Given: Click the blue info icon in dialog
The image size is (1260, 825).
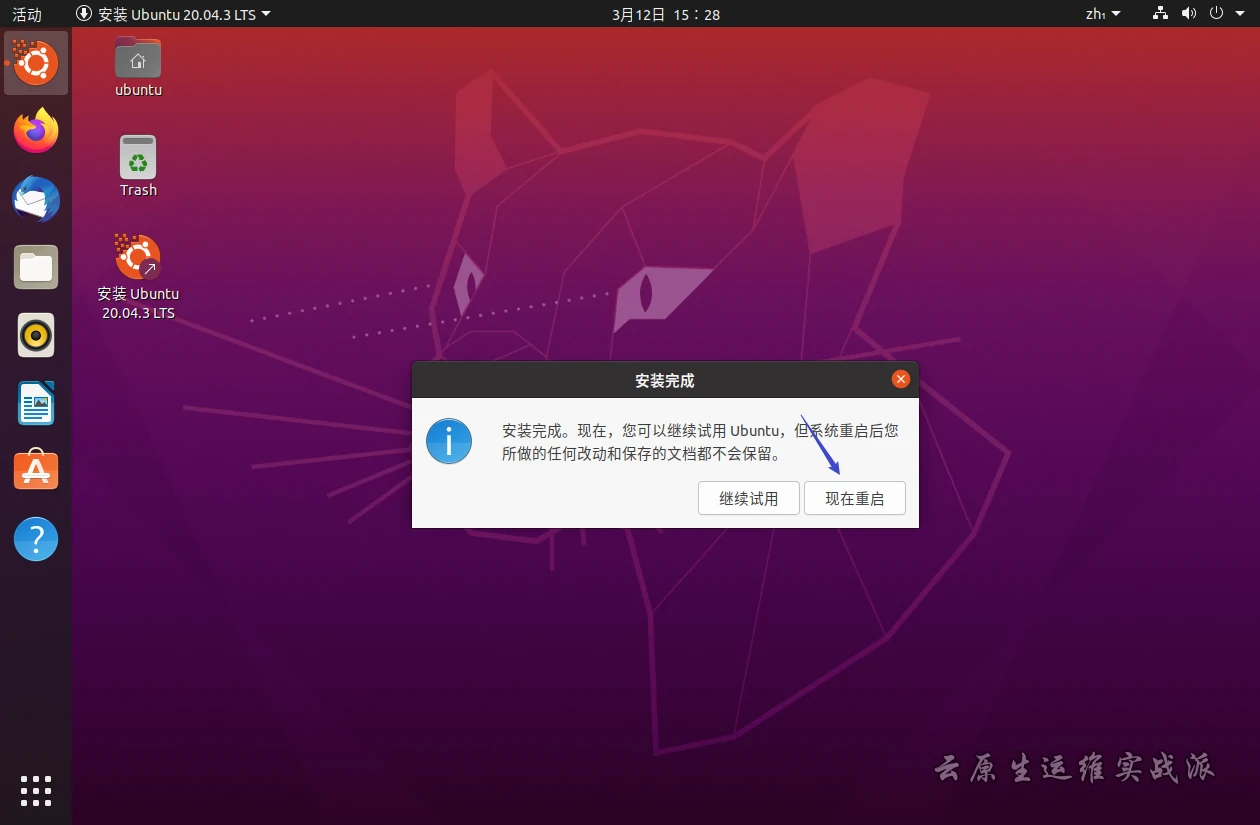Looking at the screenshot, I should [449, 441].
